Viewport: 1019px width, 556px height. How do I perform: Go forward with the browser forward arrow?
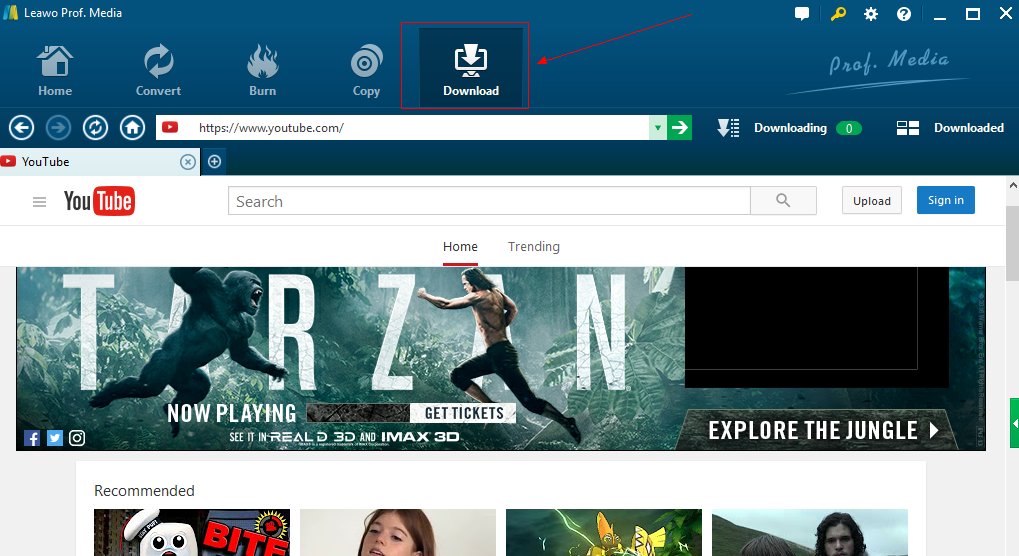58,127
